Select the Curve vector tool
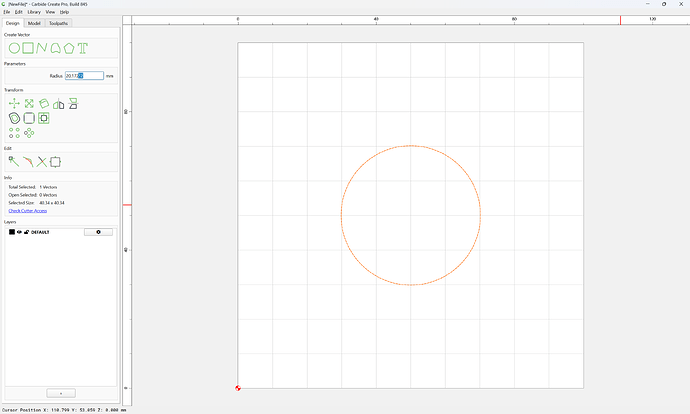The image size is (690, 414). click(55, 48)
